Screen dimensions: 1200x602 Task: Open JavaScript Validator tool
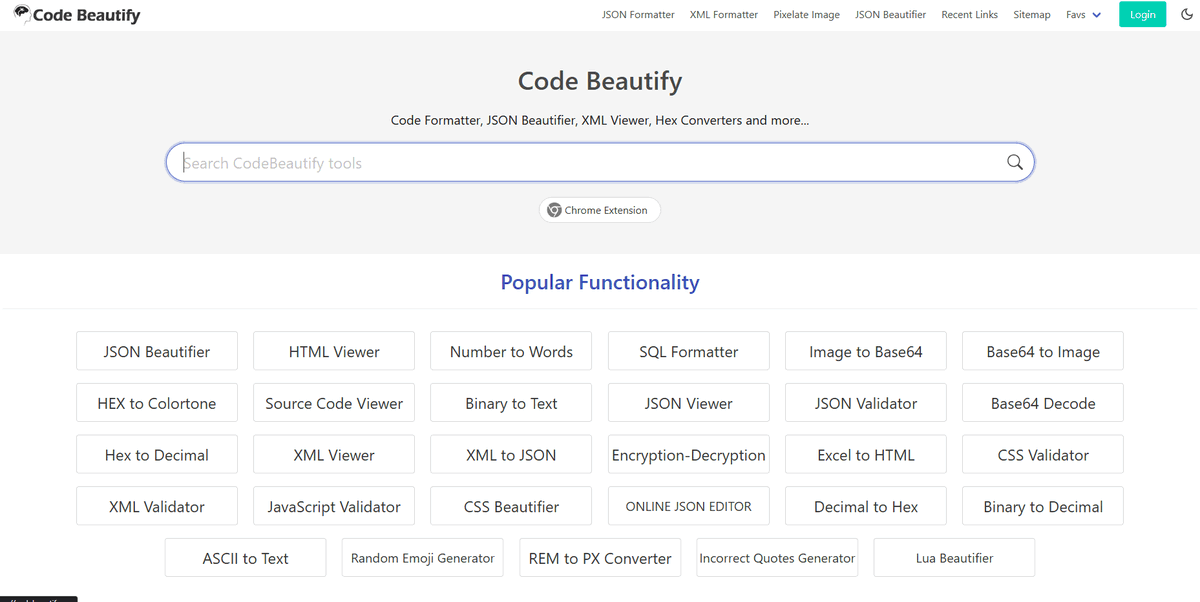(334, 506)
